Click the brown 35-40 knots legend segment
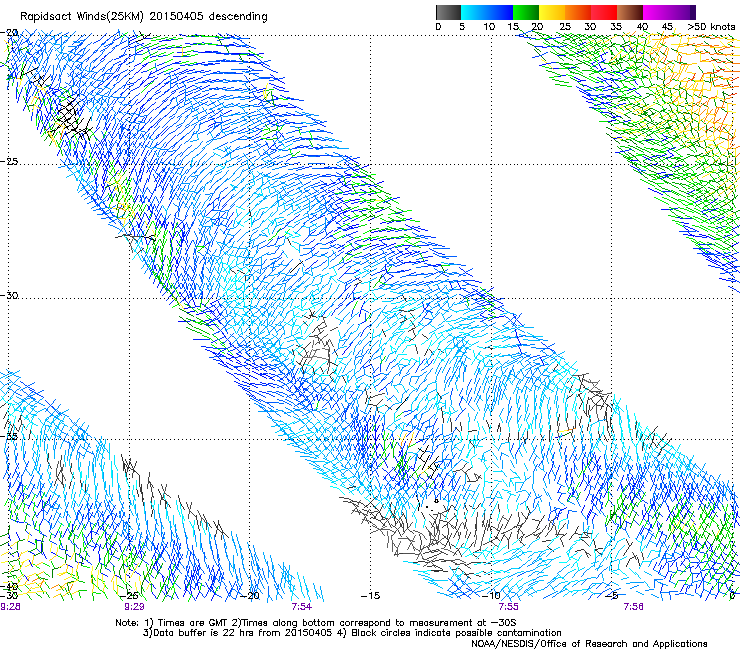Screen dimensions: 740x650 pos(630,12)
